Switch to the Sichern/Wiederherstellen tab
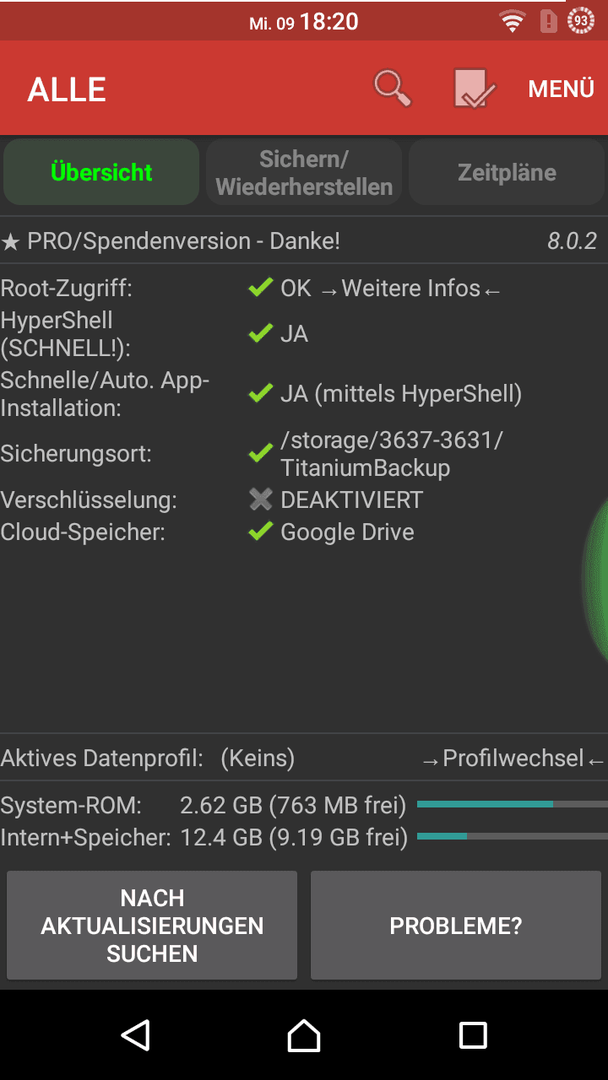This screenshot has width=608, height=1080. click(304, 172)
